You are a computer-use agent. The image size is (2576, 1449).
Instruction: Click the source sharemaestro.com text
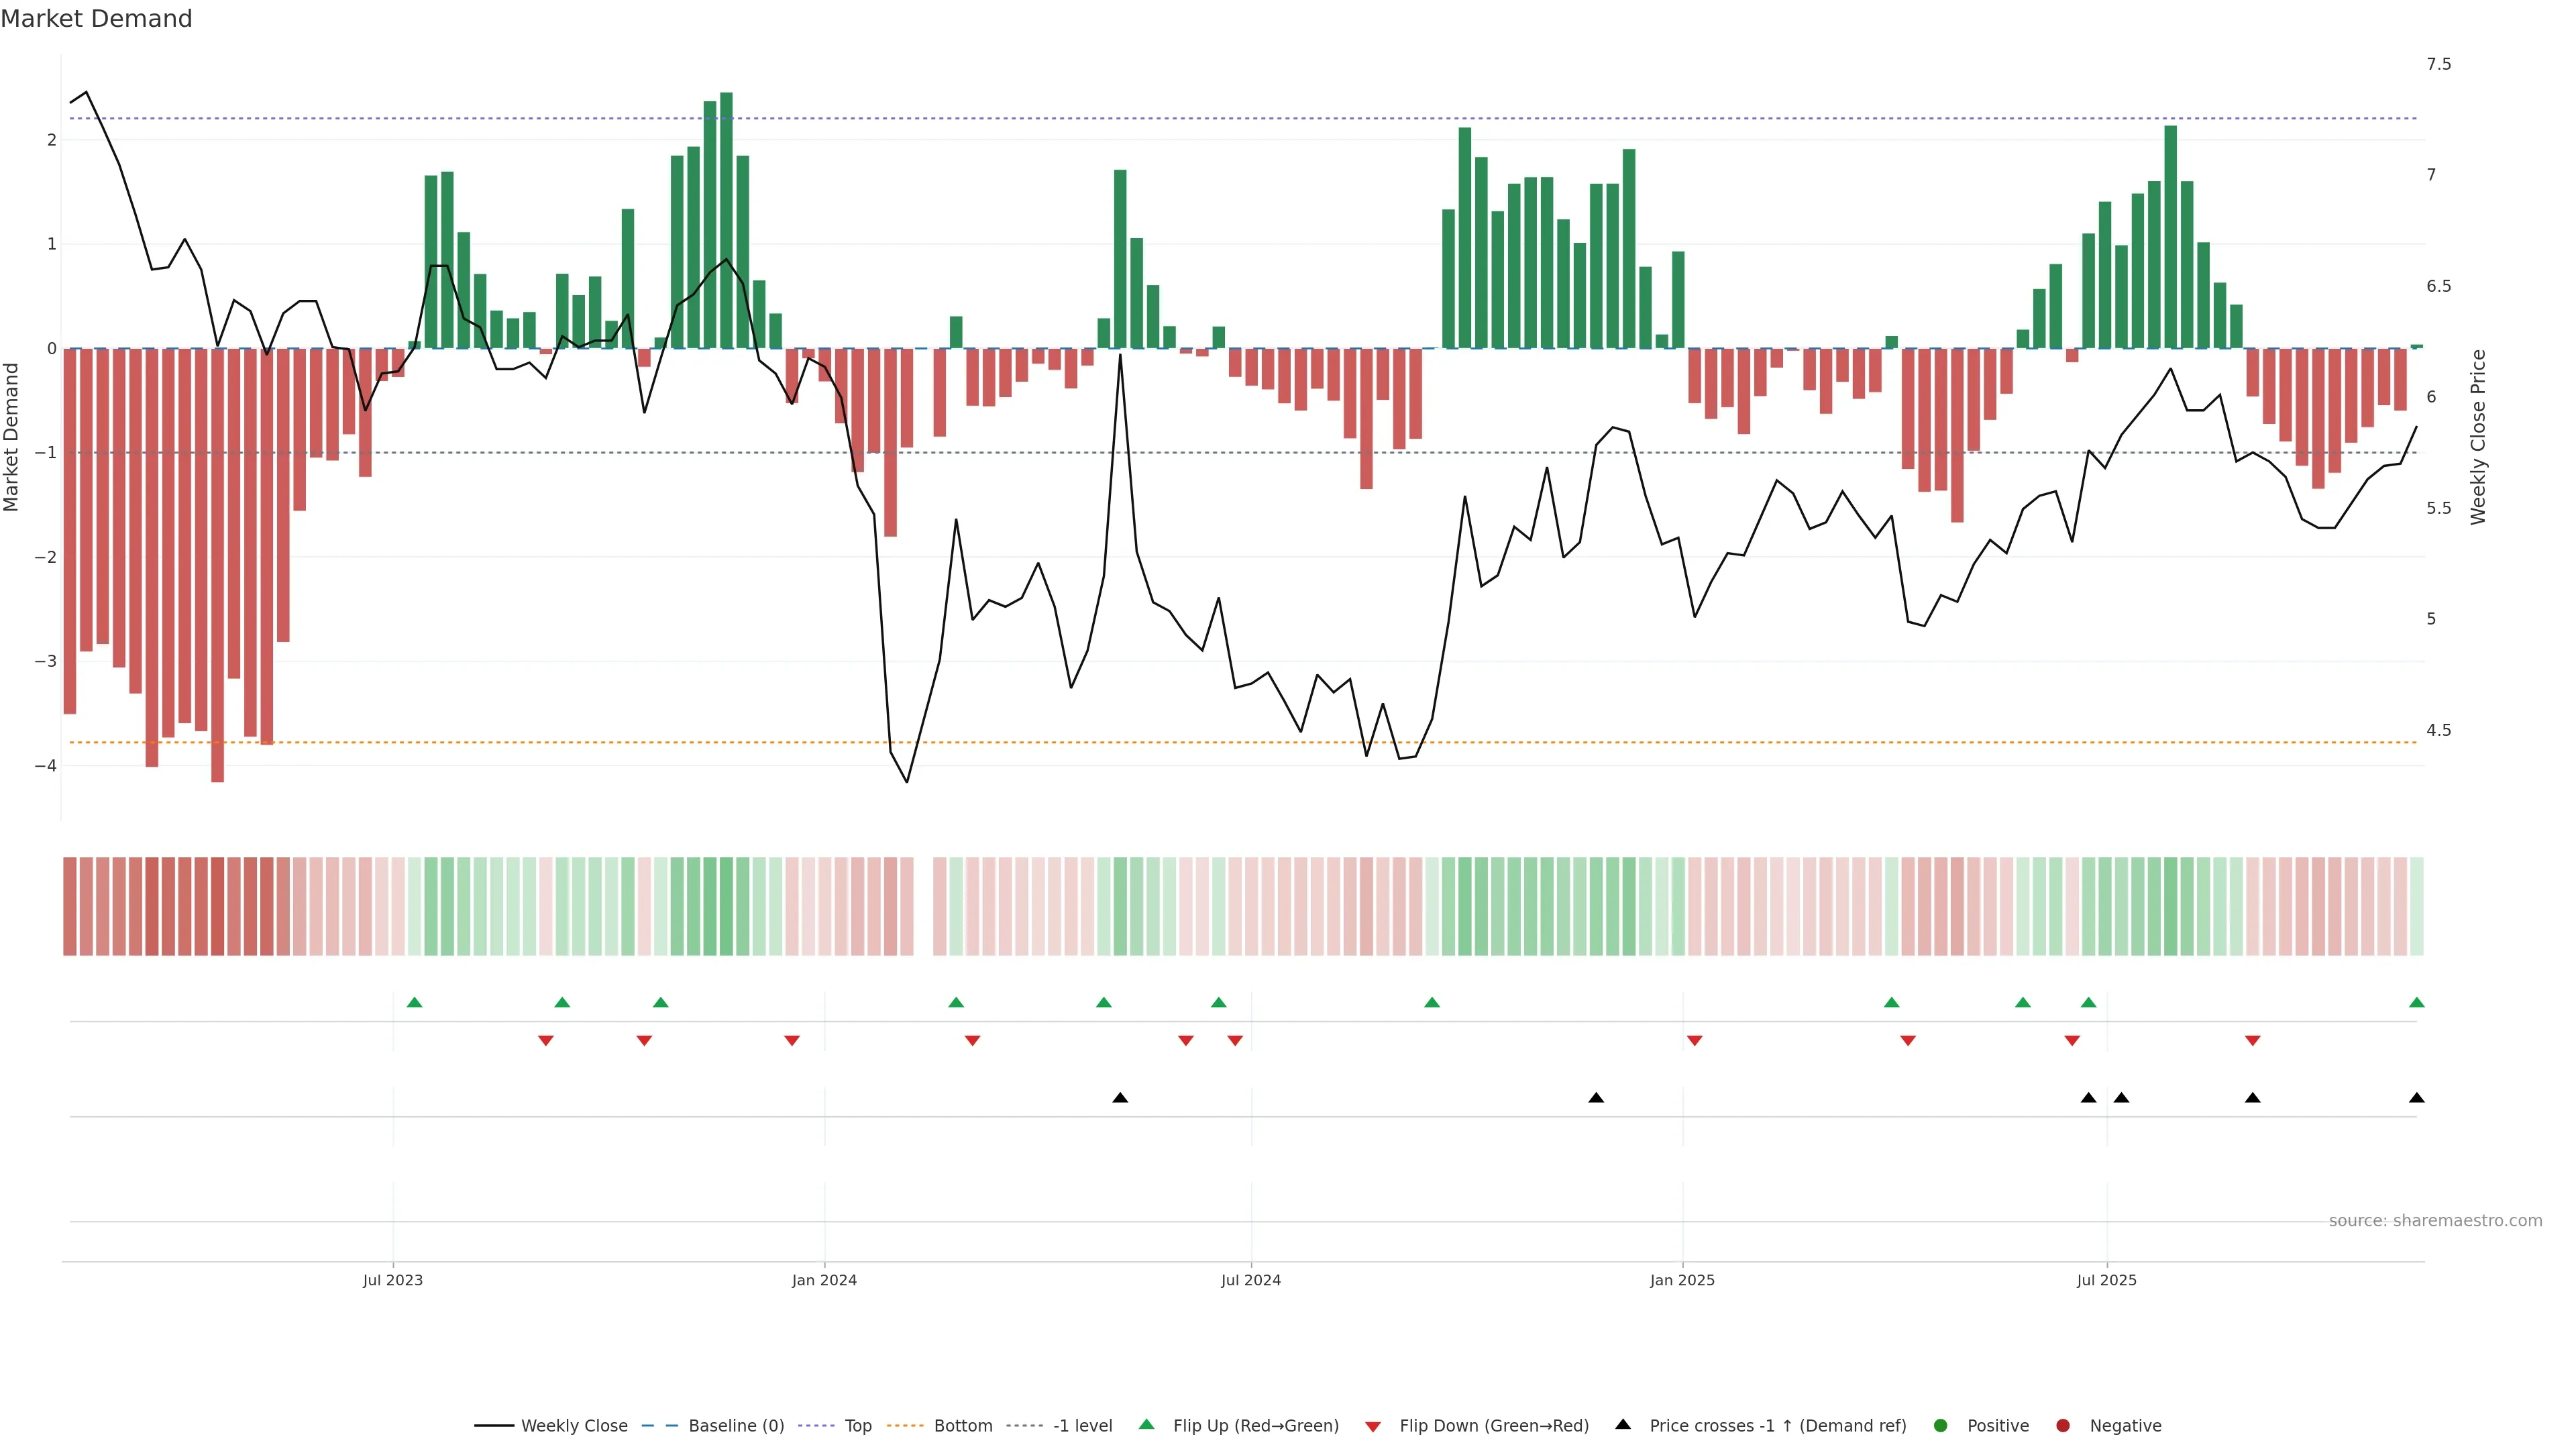click(2435, 1221)
